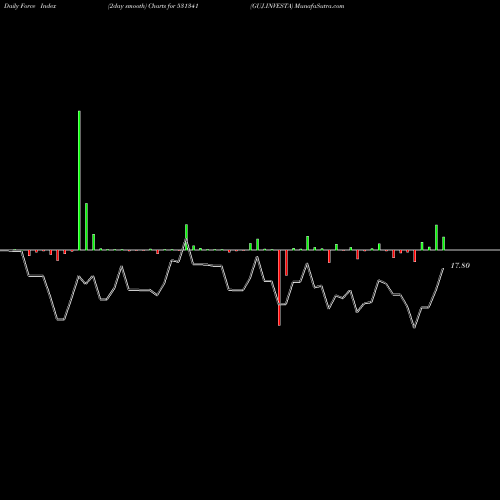Click the '(GULINVESTA) MunafaSutra.com' label
This screenshot has width=500, height=500.
tap(297, 6)
